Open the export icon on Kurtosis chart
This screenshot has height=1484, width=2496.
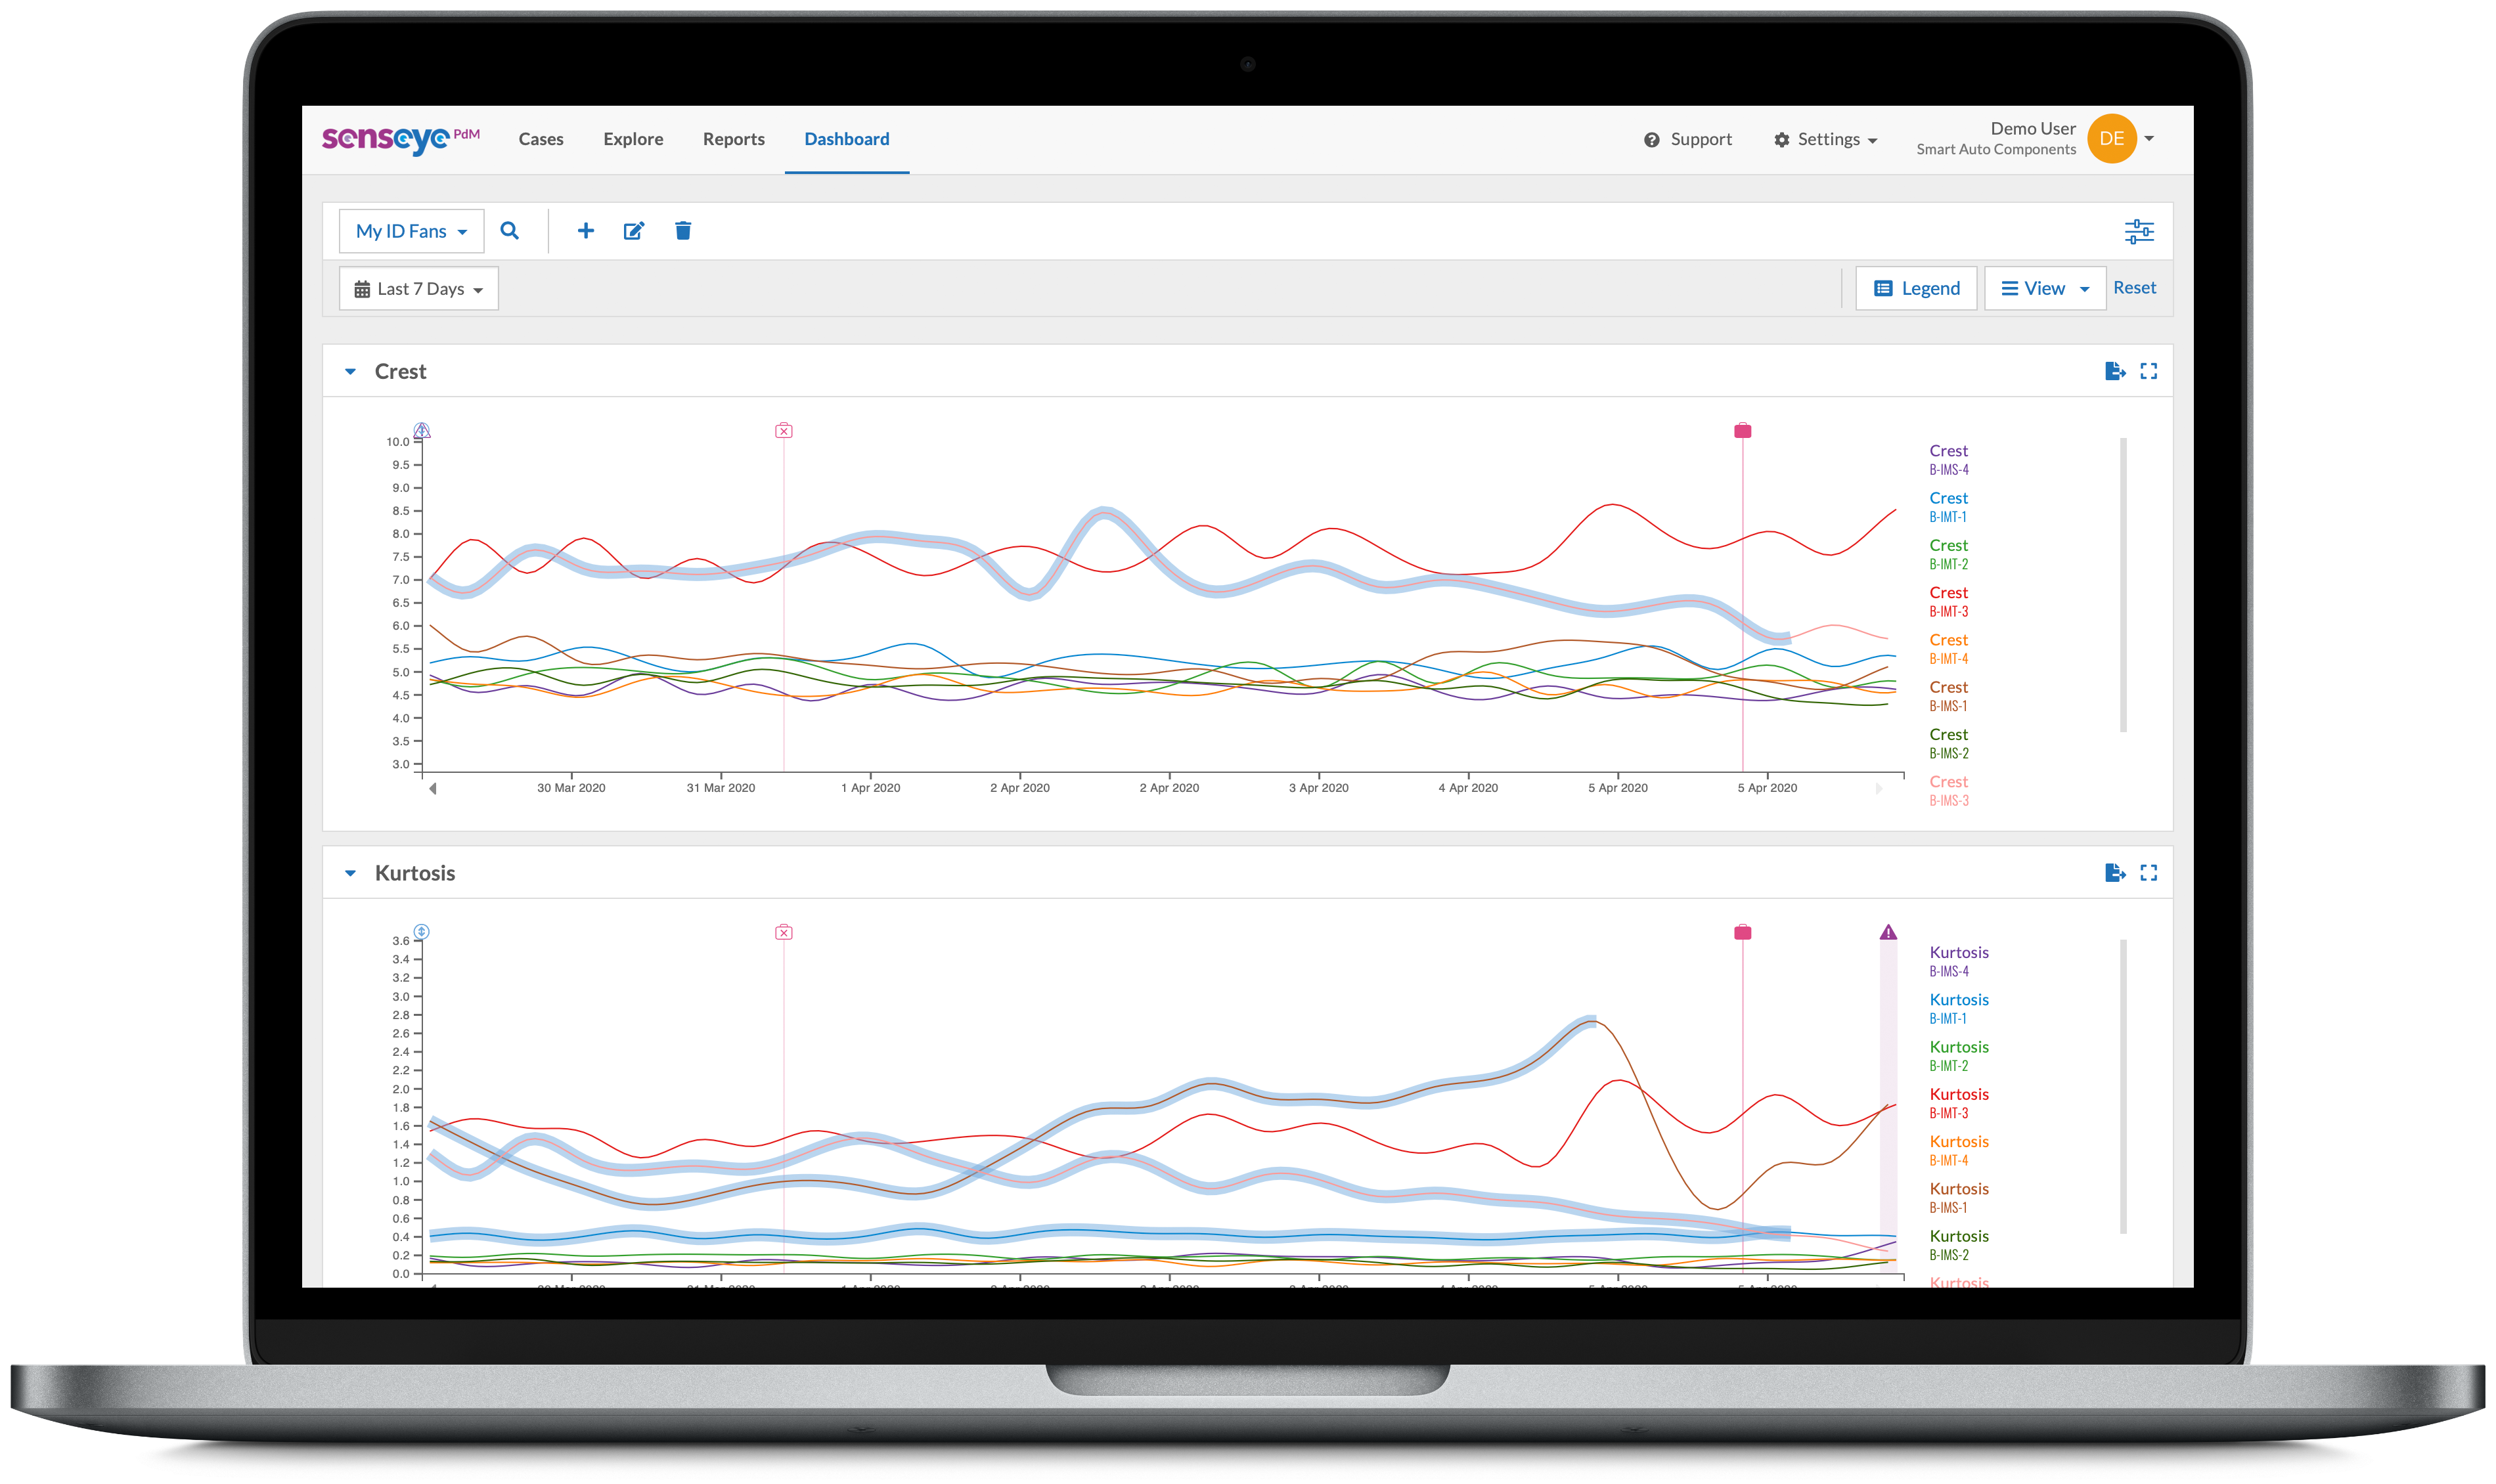2115,872
